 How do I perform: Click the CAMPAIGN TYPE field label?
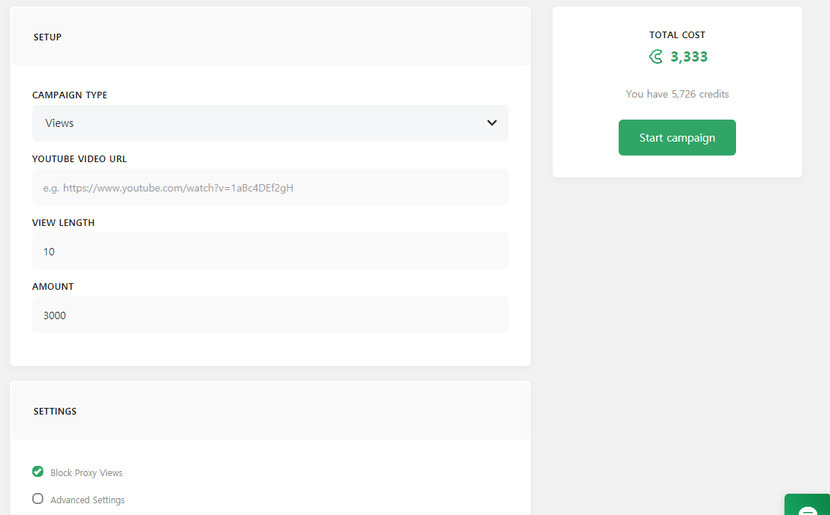tap(70, 95)
